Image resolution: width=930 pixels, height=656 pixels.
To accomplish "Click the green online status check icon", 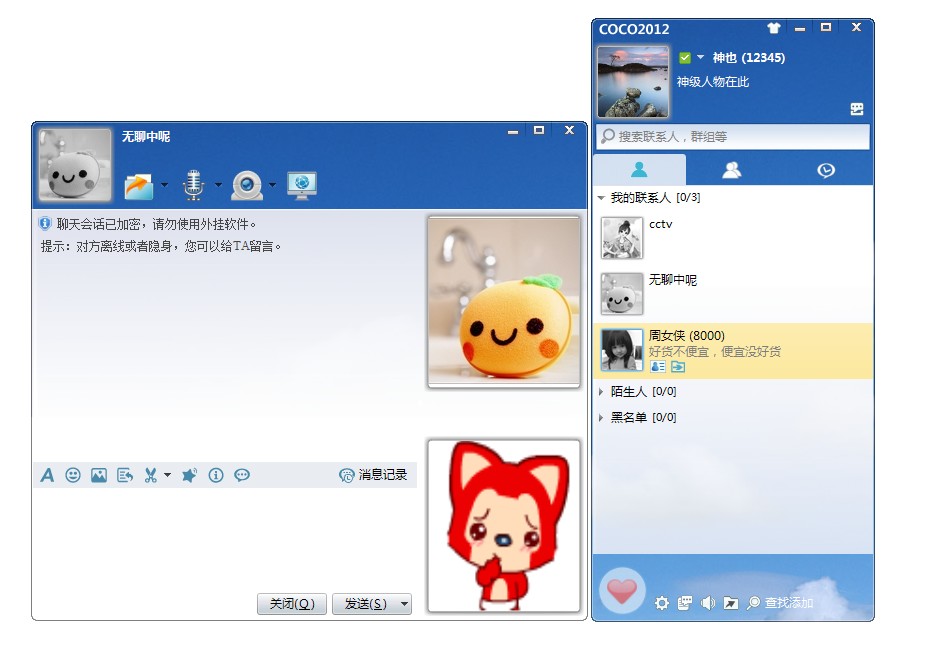I will coord(685,58).
